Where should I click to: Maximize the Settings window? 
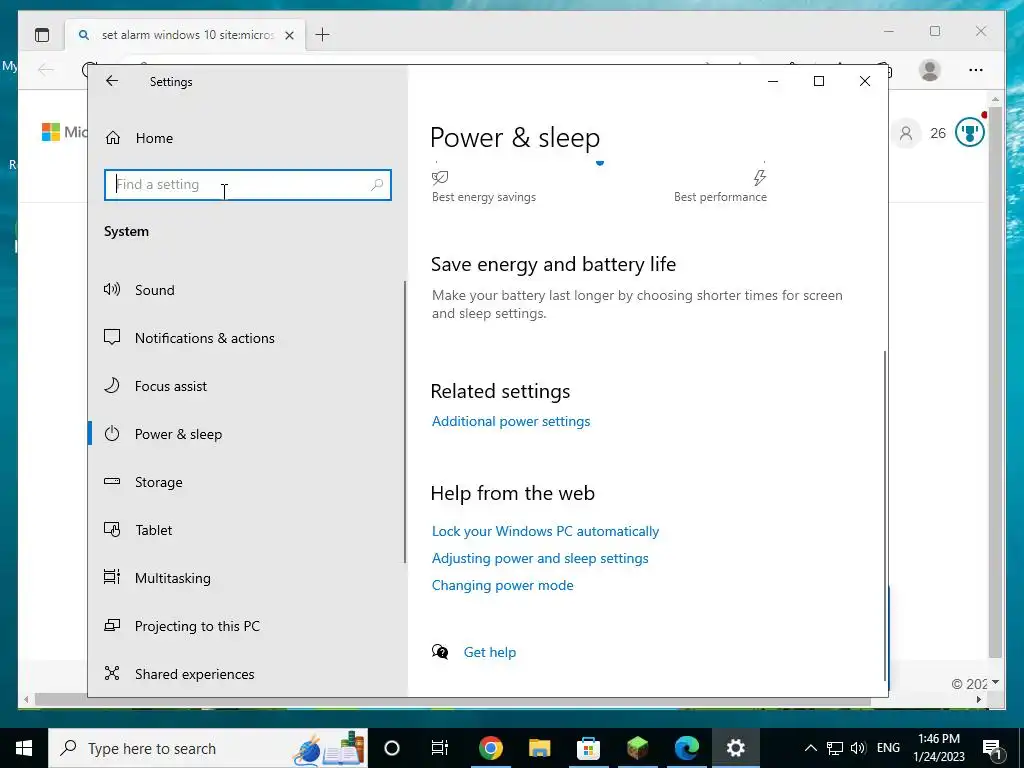(819, 81)
